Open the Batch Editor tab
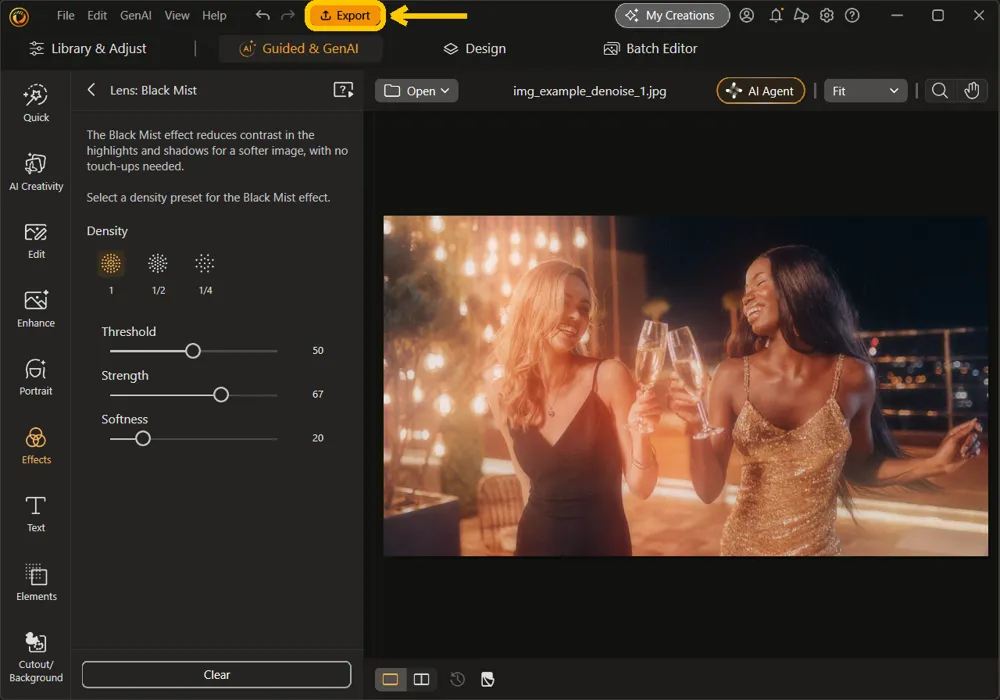 (x=651, y=48)
